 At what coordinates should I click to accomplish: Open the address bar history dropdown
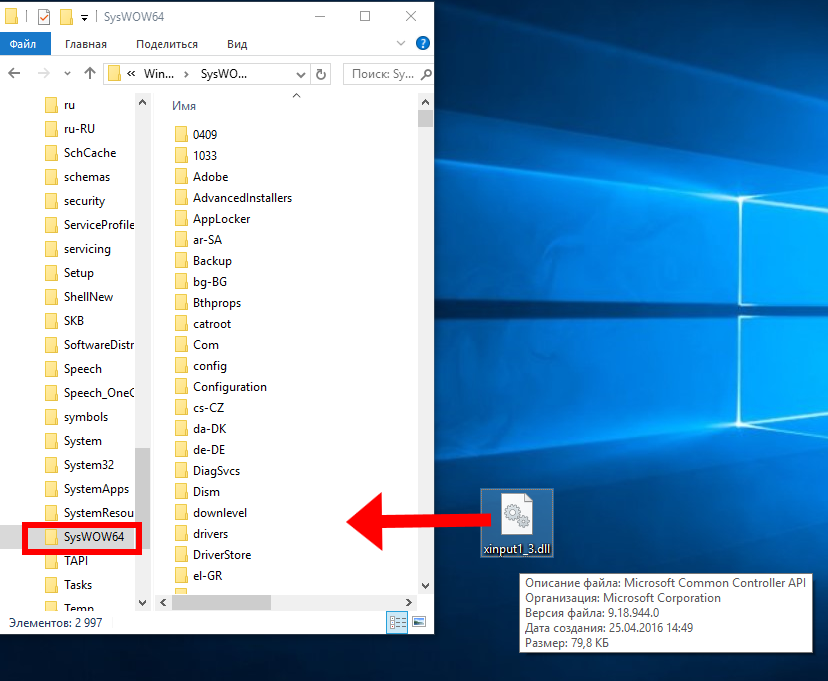tap(302, 74)
